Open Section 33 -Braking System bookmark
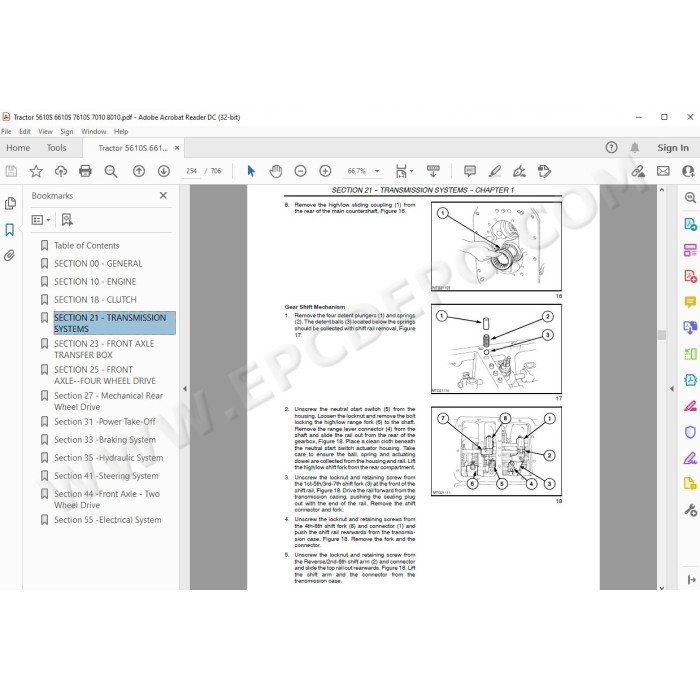700x700 pixels. point(105,440)
